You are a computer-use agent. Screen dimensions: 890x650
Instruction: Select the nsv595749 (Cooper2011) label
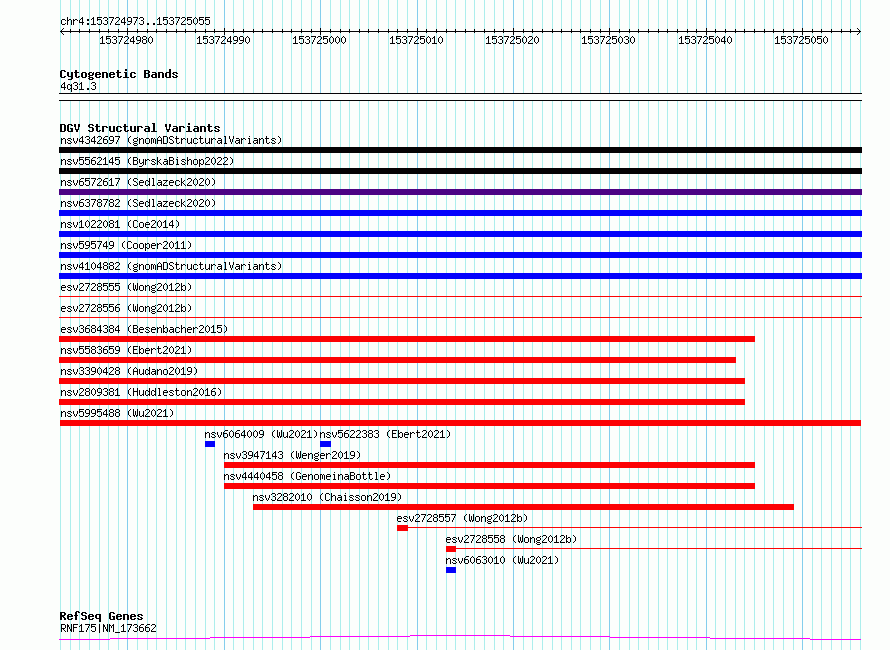click(126, 245)
